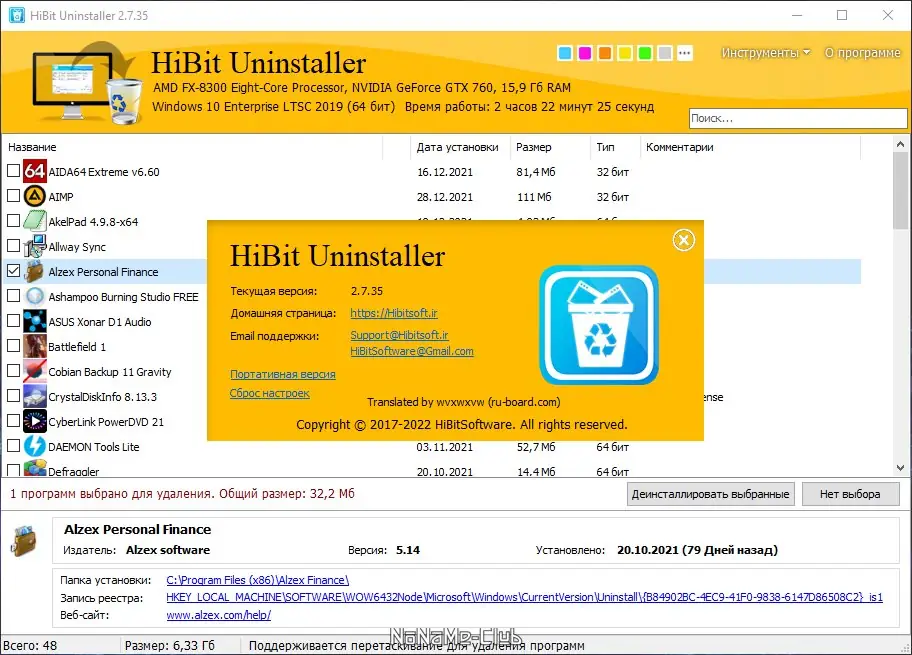Click the Allway Sync program icon
Image resolution: width=912 pixels, height=655 pixels.
35,246
